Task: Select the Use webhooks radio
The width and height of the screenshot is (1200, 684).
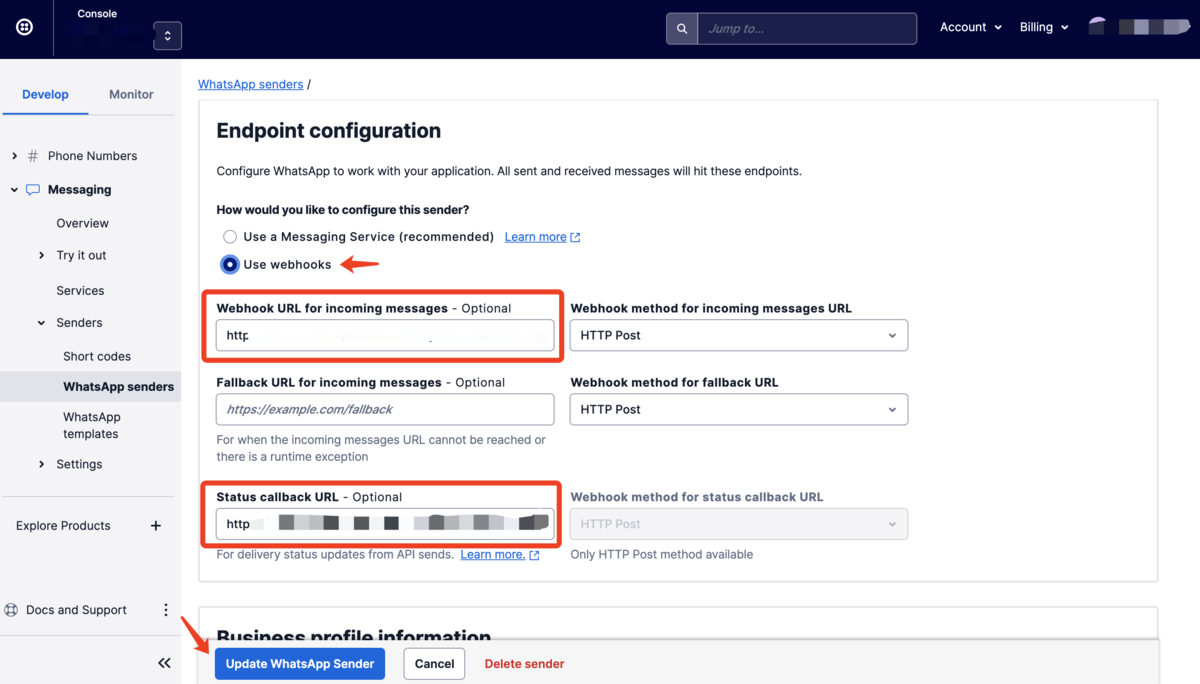Action: pyautogui.click(x=230, y=265)
